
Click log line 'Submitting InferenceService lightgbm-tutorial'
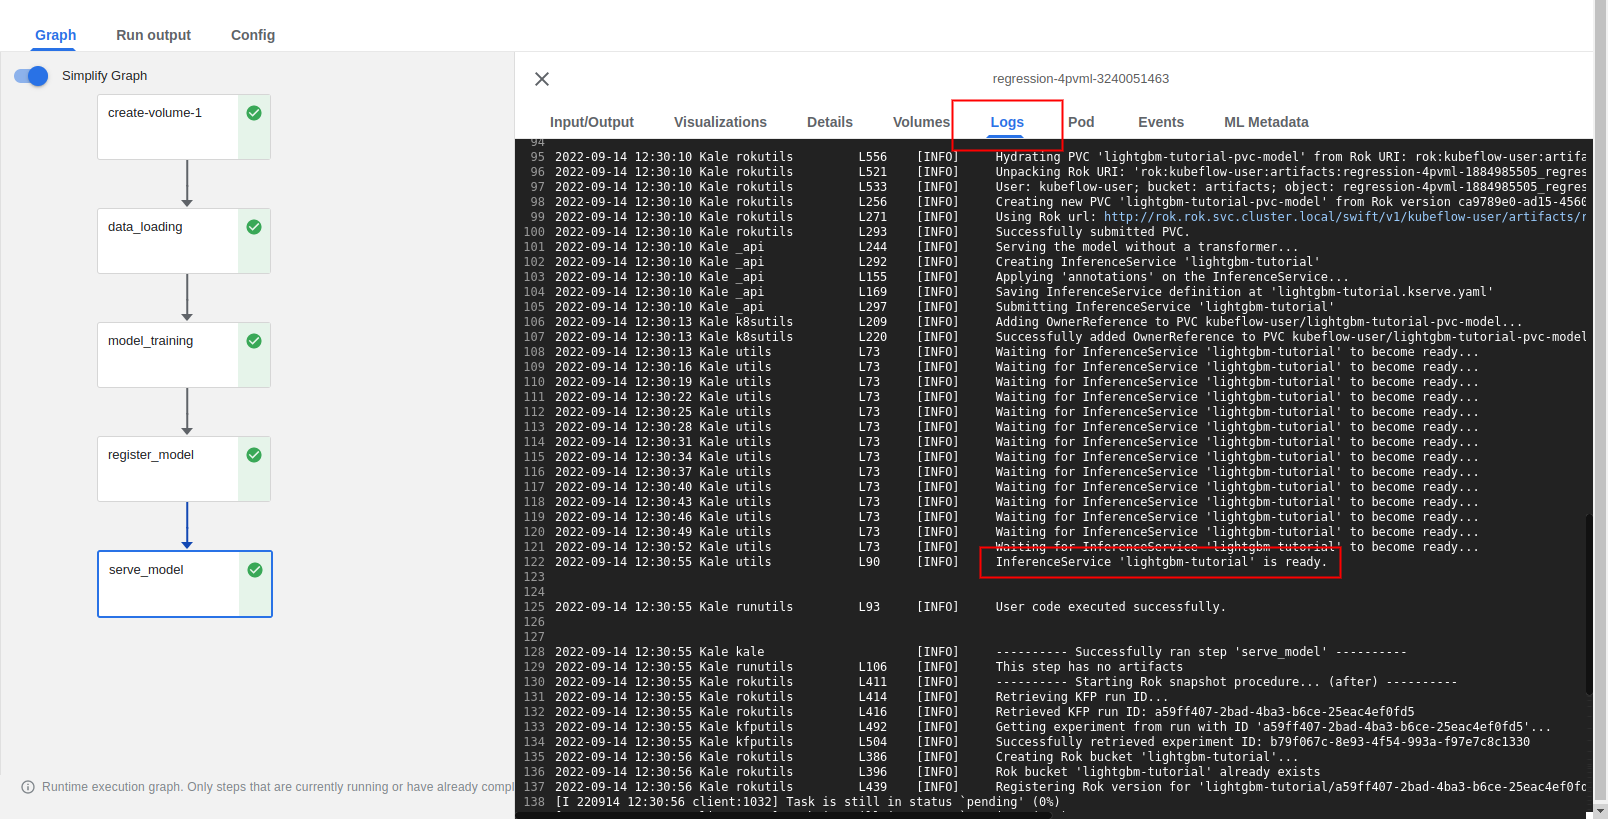click(1165, 307)
